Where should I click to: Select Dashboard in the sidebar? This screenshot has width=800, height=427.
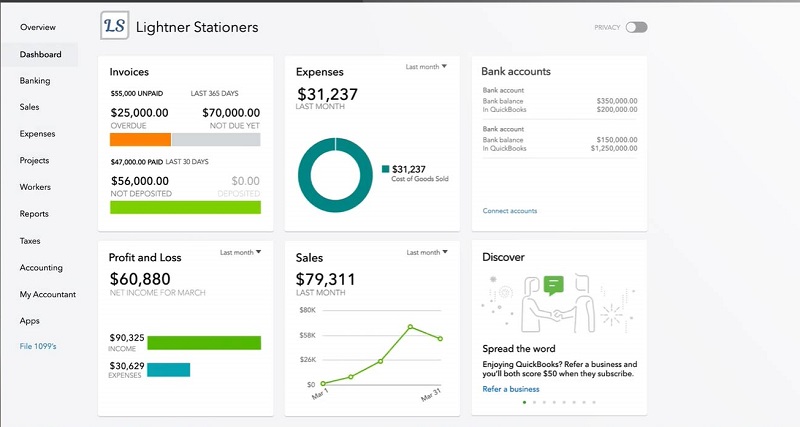(40, 55)
